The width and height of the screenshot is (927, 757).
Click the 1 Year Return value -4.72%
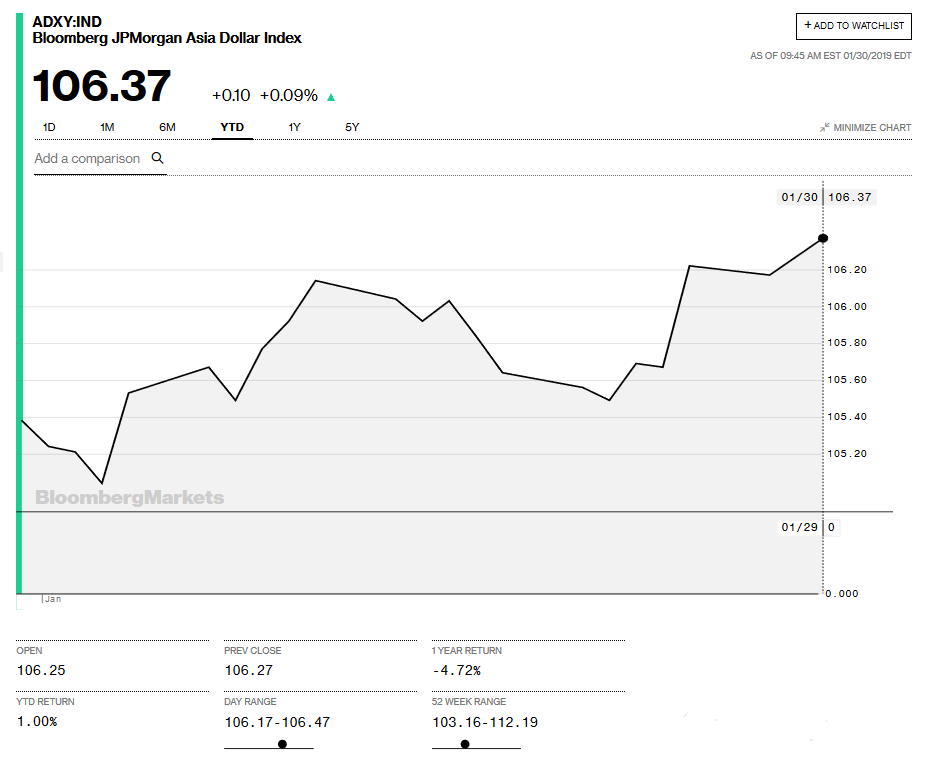pos(456,670)
